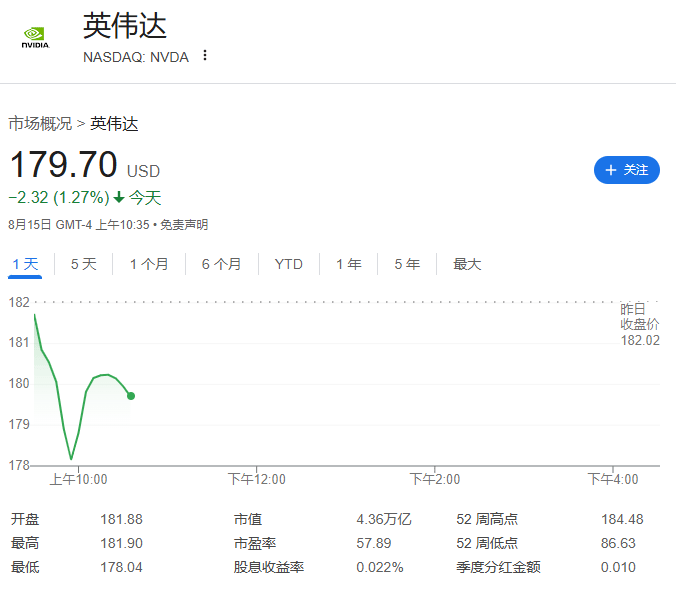Click the 上午10:00 axis label
Image resolution: width=676 pixels, height=594 pixels.
click(x=78, y=479)
